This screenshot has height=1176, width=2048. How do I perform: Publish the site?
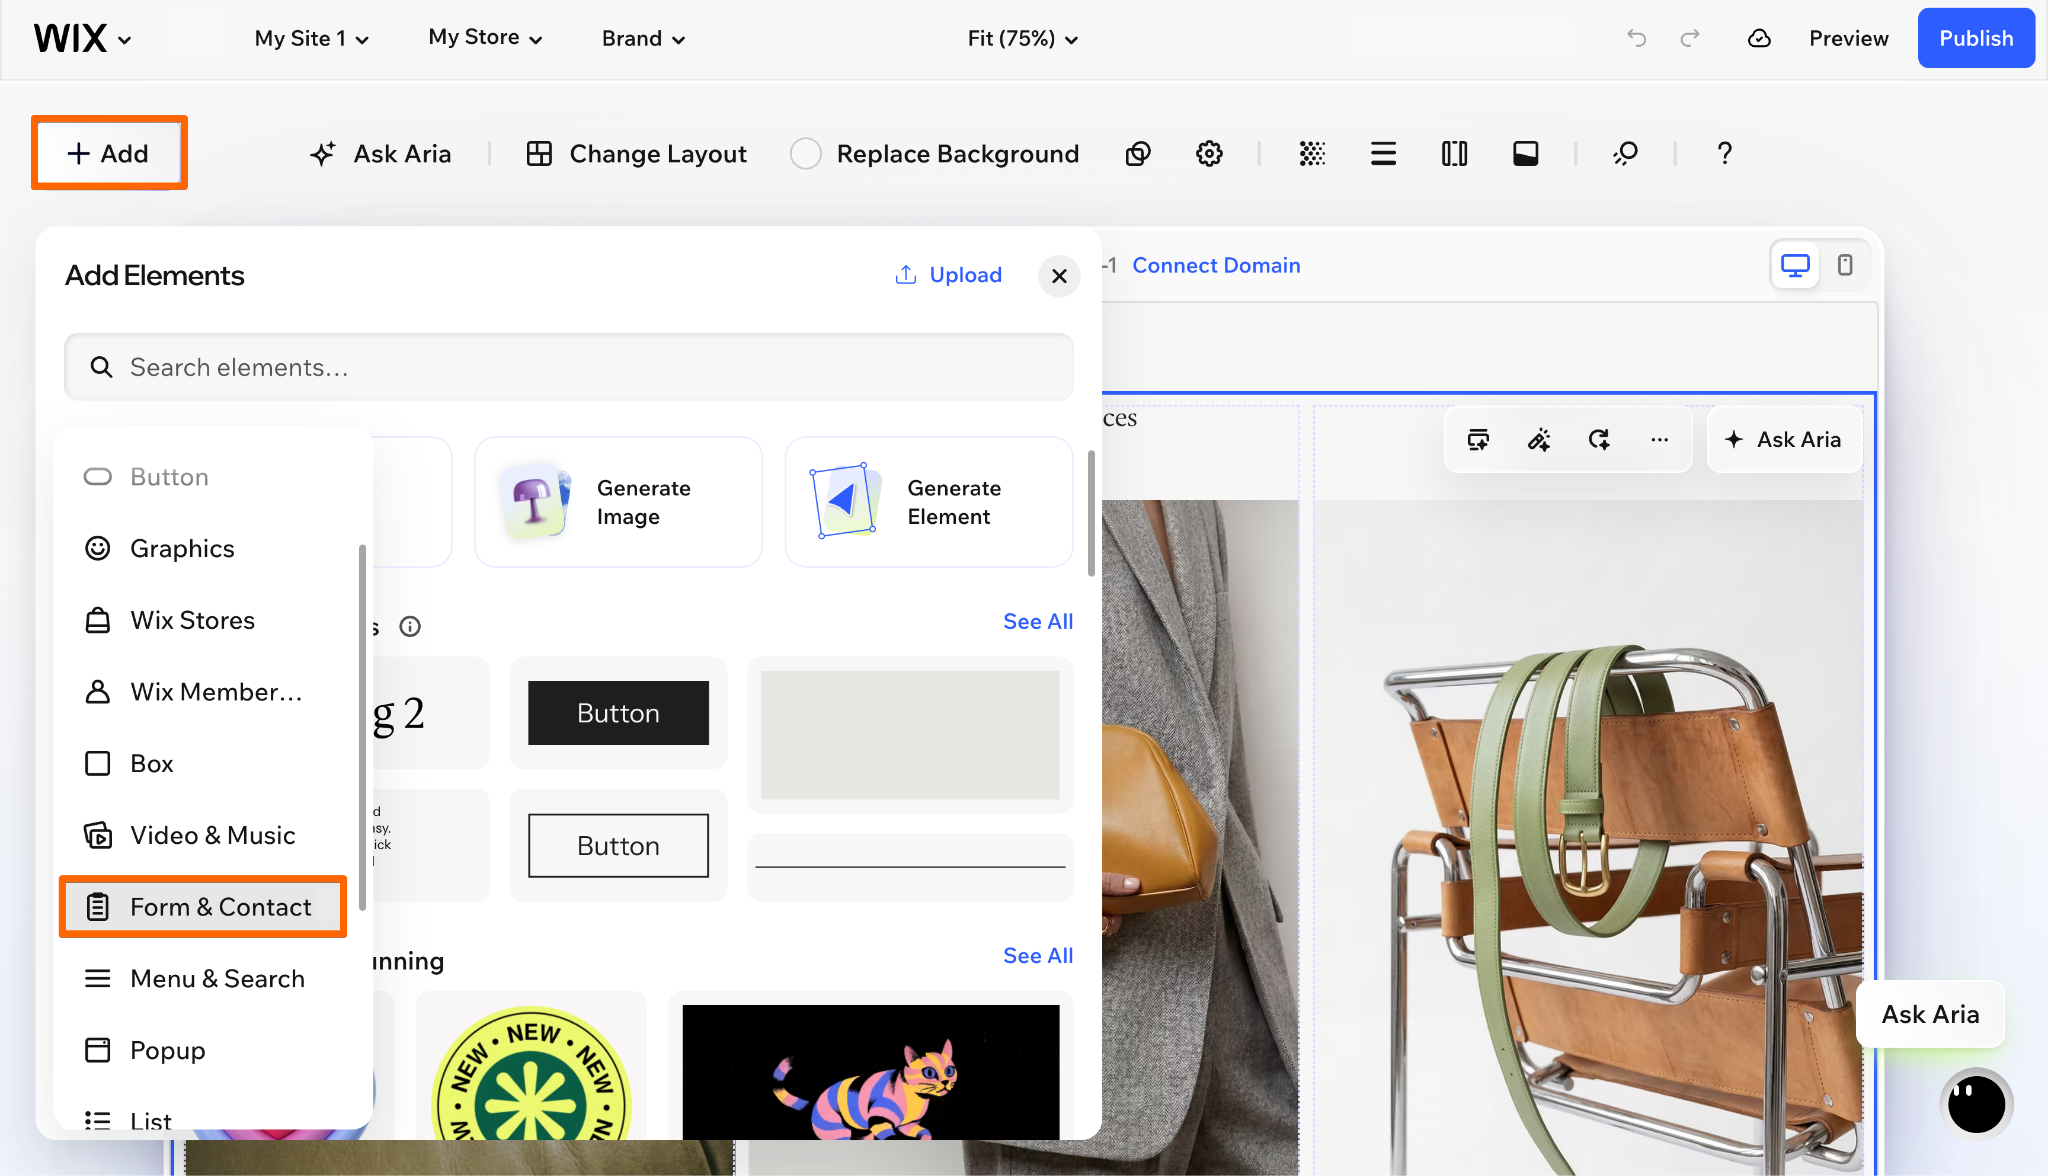click(1976, 38)
